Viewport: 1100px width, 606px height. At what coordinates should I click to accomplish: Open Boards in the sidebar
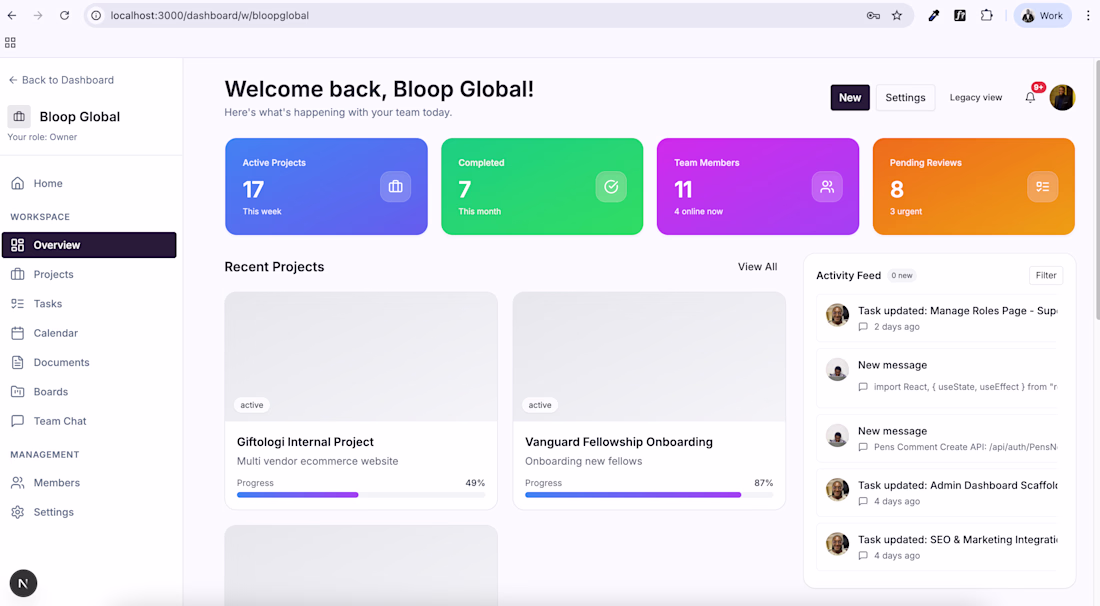pos(89,392)
